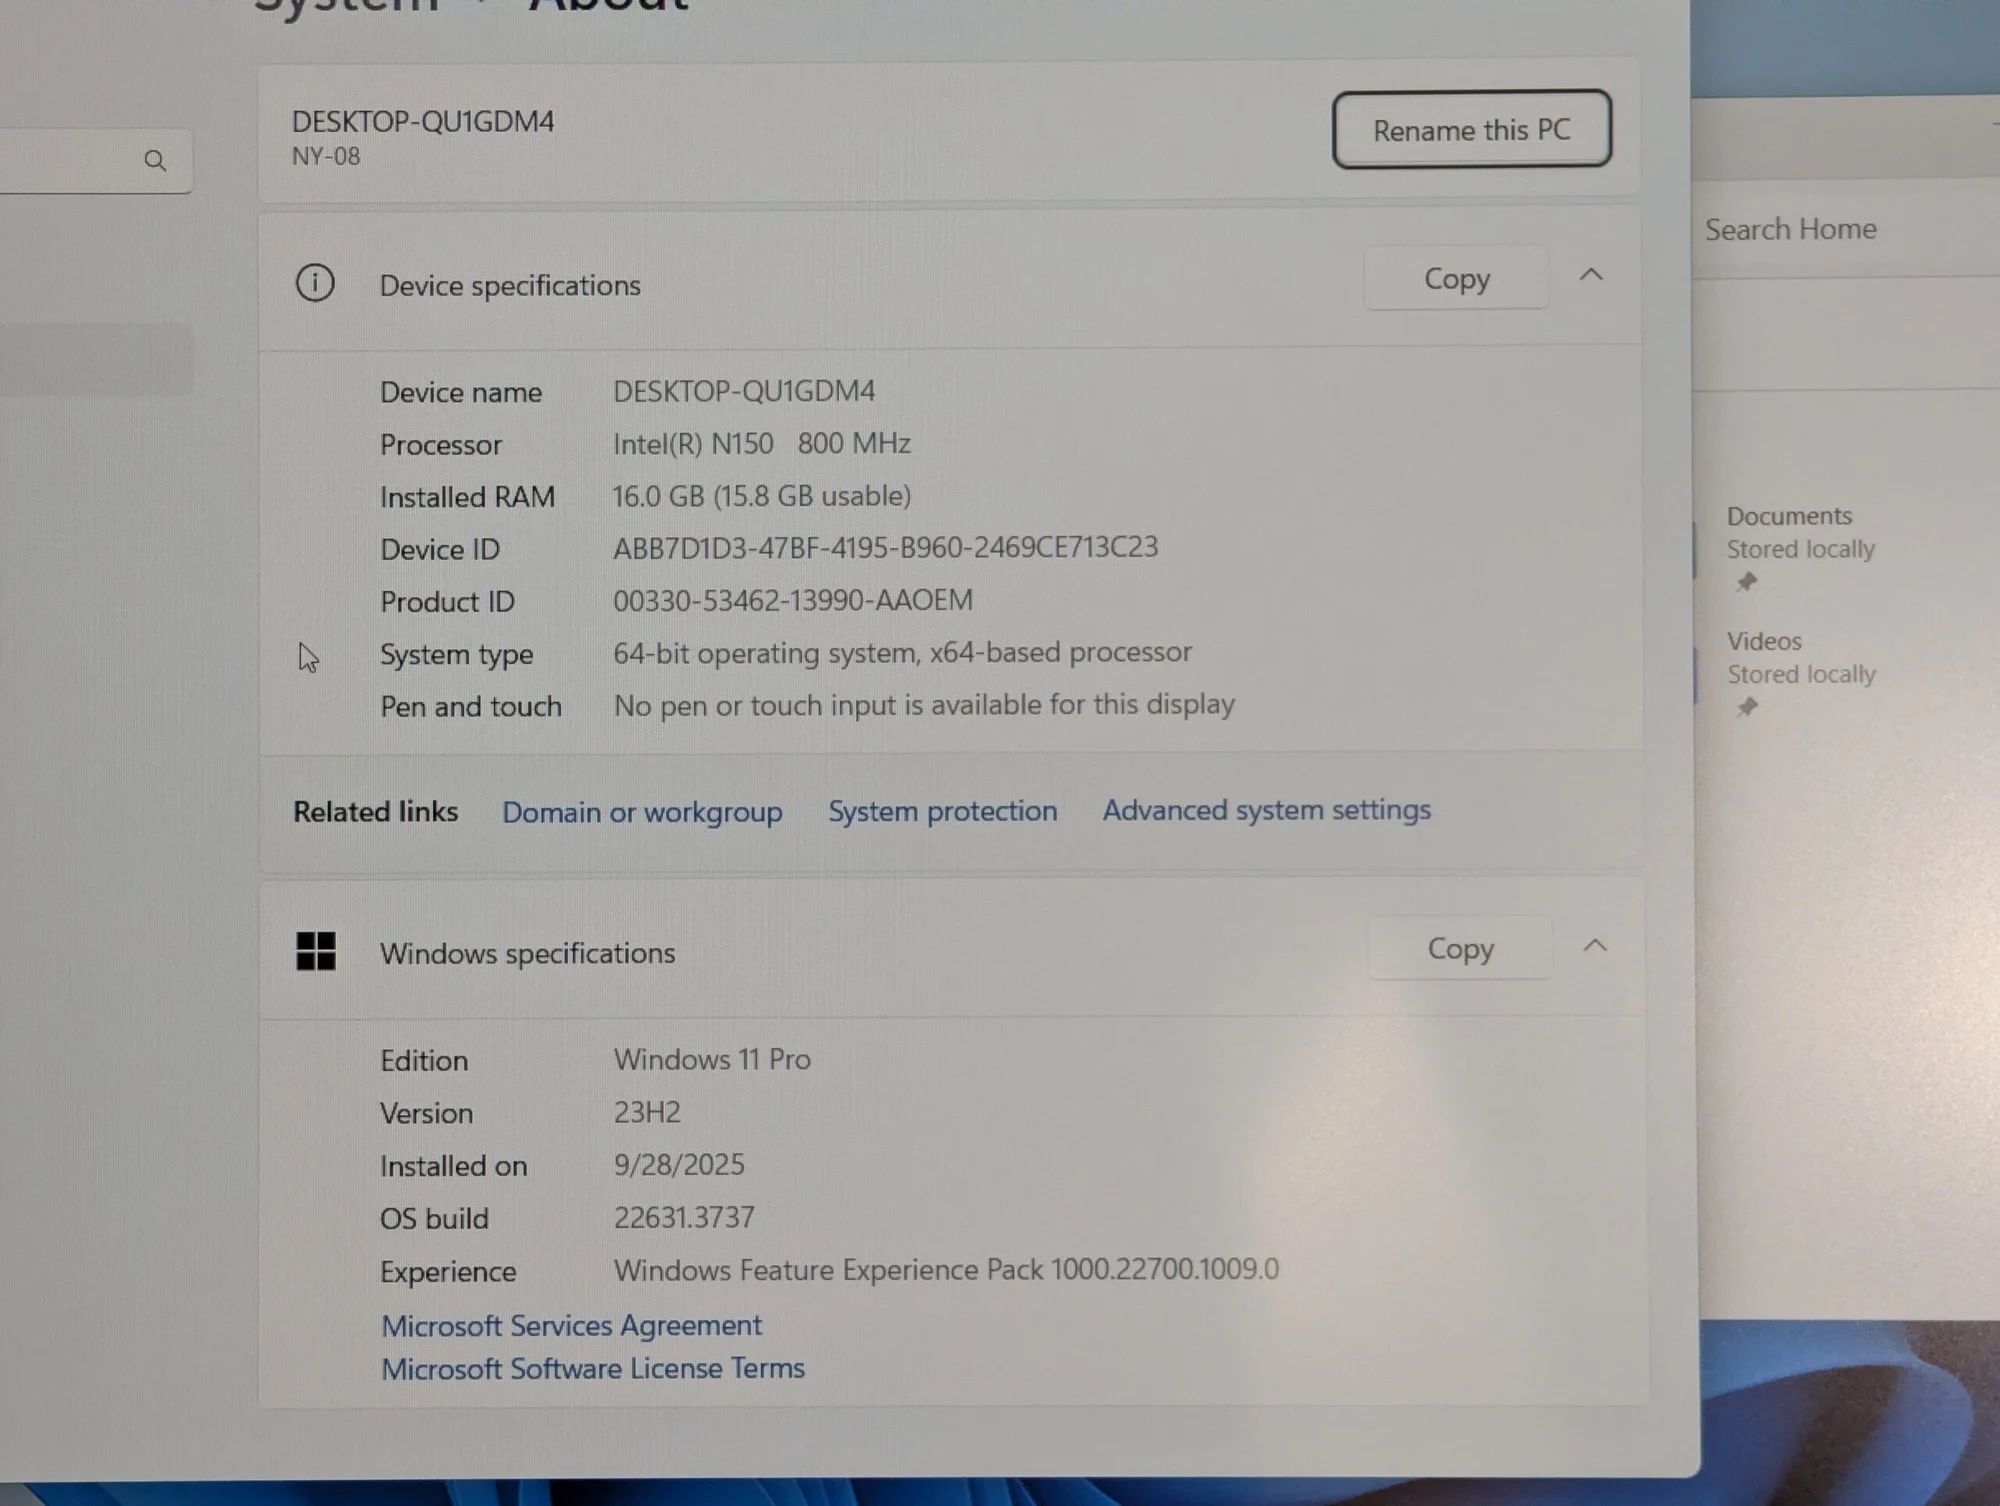Click the pin icon under Videos
The width and height of the screenshot is (2000, 1506).
coord(1747,707)
